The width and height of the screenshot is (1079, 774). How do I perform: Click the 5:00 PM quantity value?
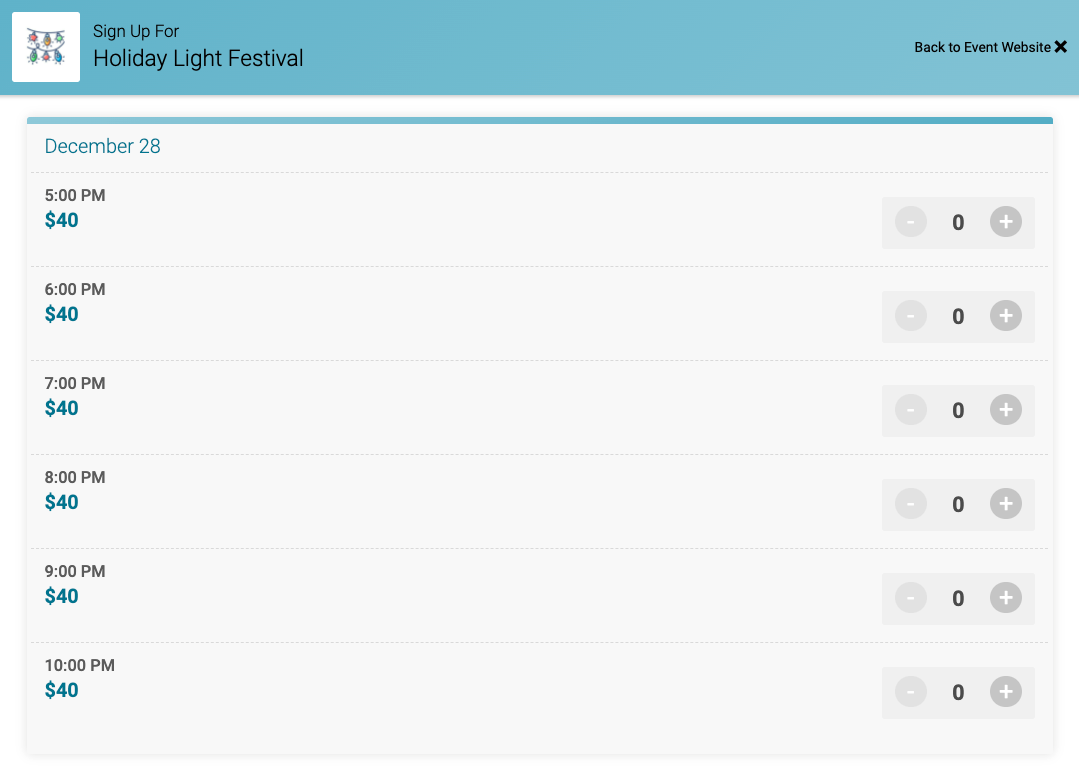coord(958,223)
